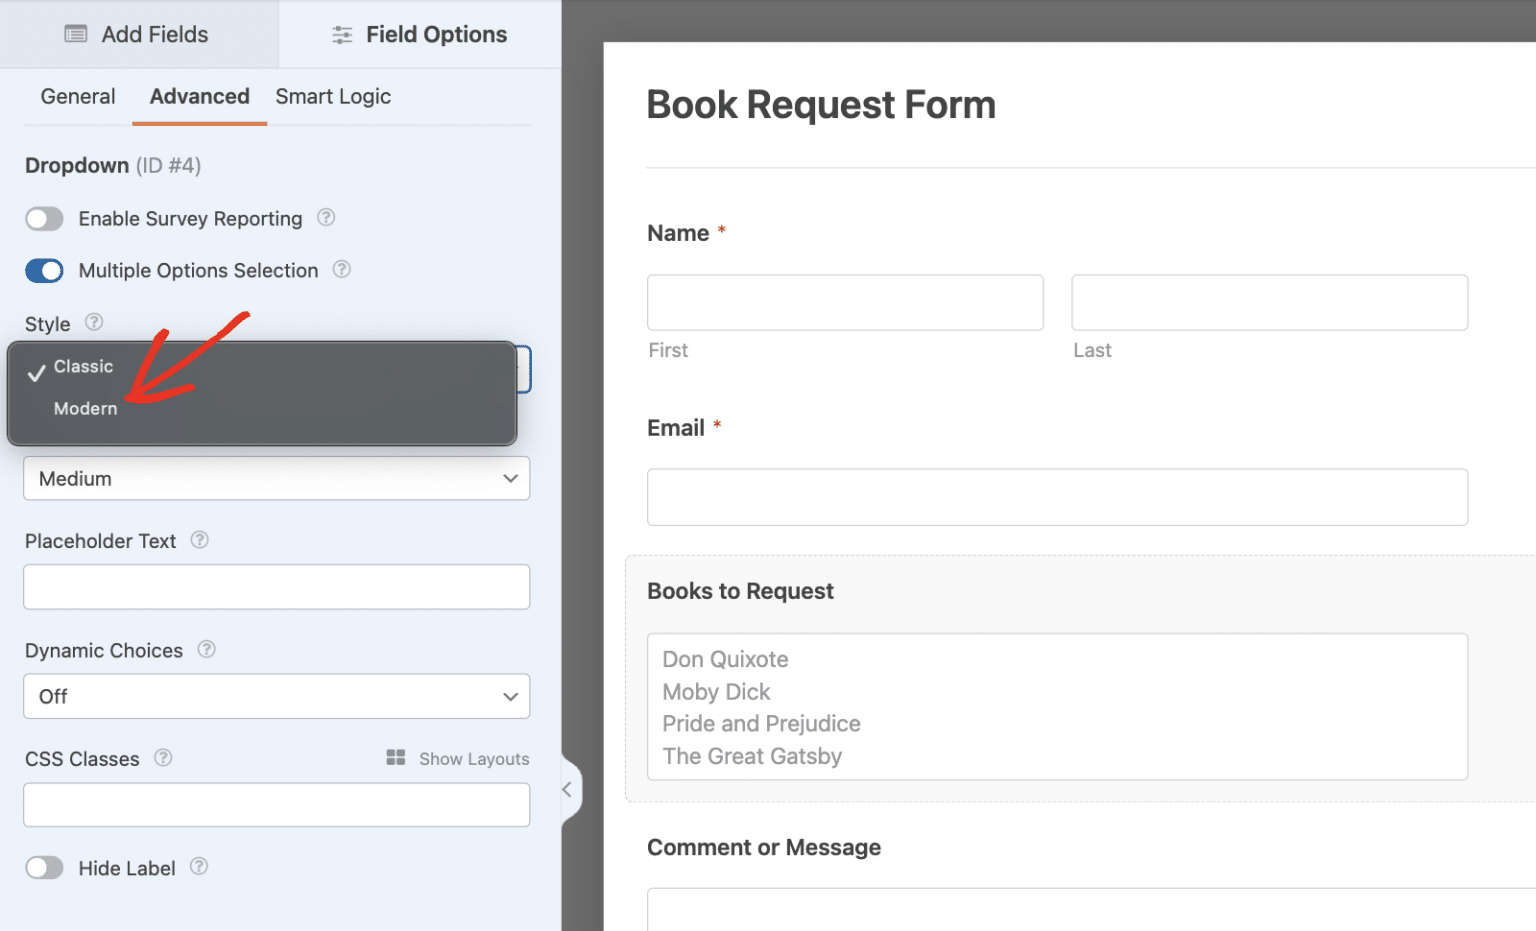The image size is (1536, 931).
Task: Open the Dynamic Choices dropdown
Action: pyautogui.click(x=276, y=696)
